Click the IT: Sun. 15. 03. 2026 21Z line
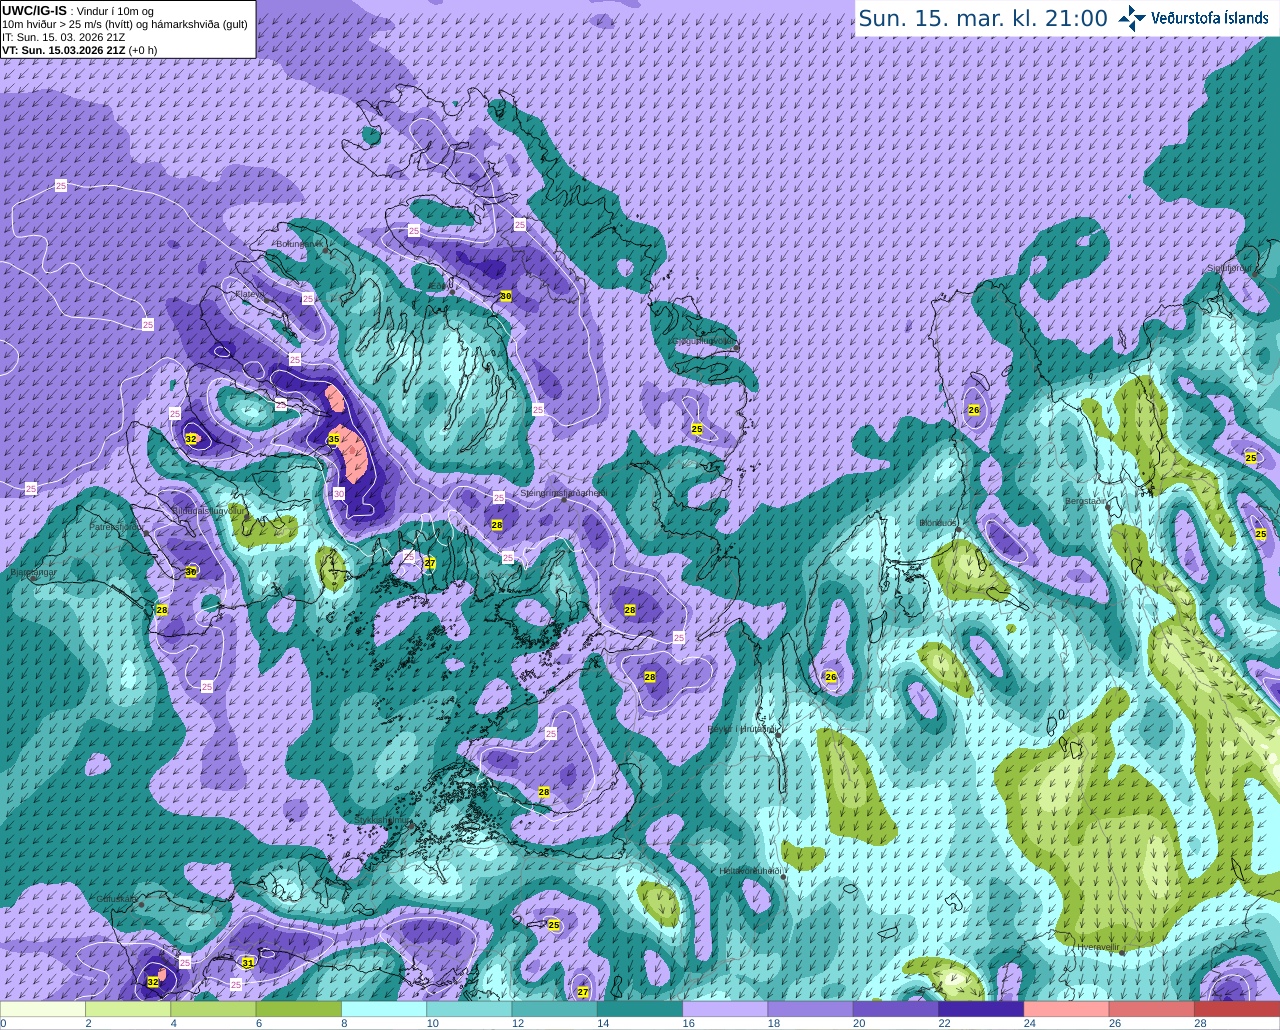 63,37
